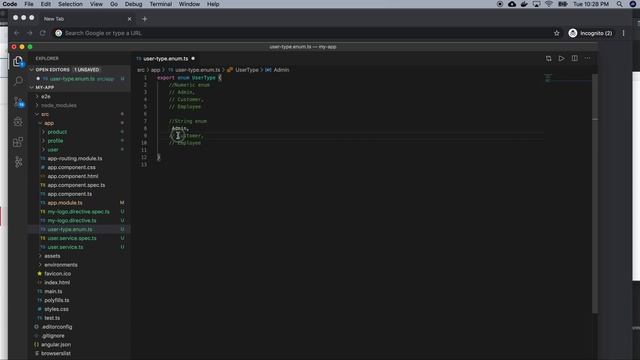Bookmark page with star icon in Chrome
This screenshot has width=640, height=360.
556,33
